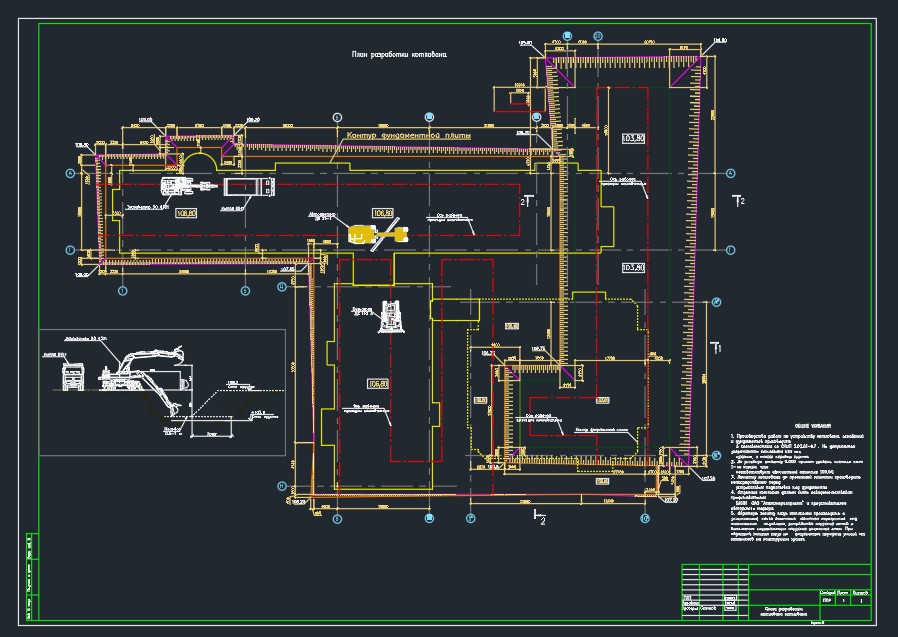Image resolution: width=898 pixels, height=637 pixels.
Task: Select the grader leader label text
Action: click(321, 217)
